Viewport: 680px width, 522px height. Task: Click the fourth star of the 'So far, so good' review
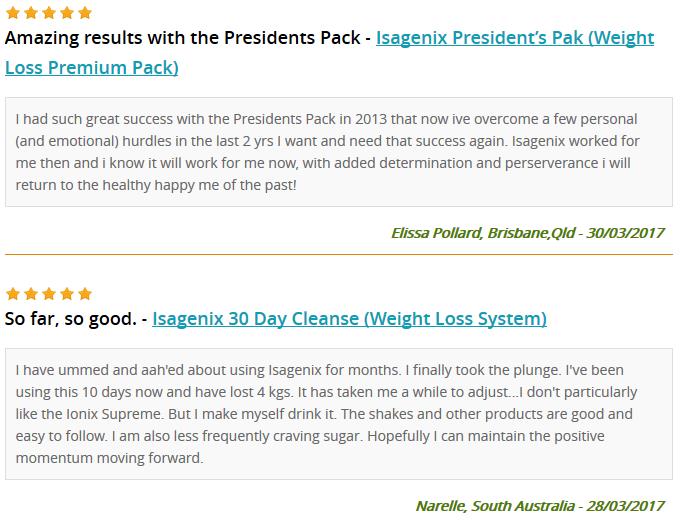[x=67, y=294]
